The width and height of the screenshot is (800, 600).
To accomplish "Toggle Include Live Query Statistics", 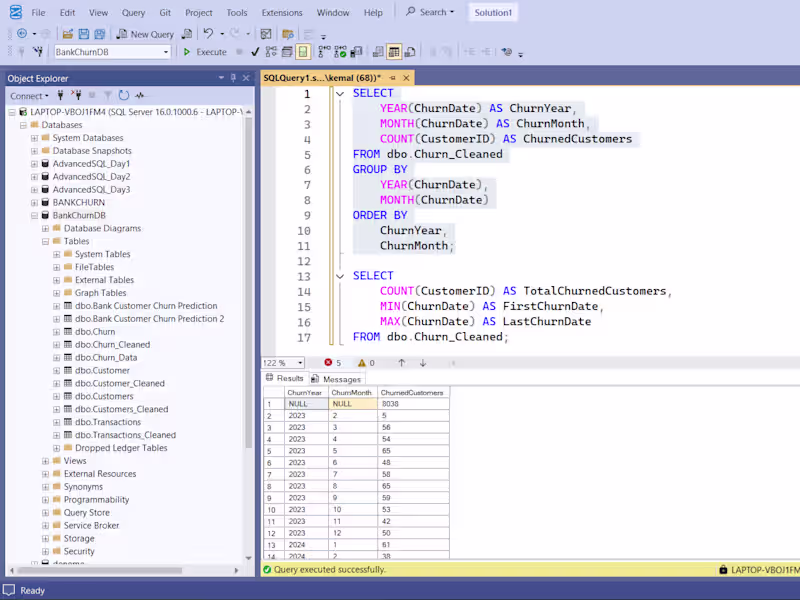I will 340,52.
